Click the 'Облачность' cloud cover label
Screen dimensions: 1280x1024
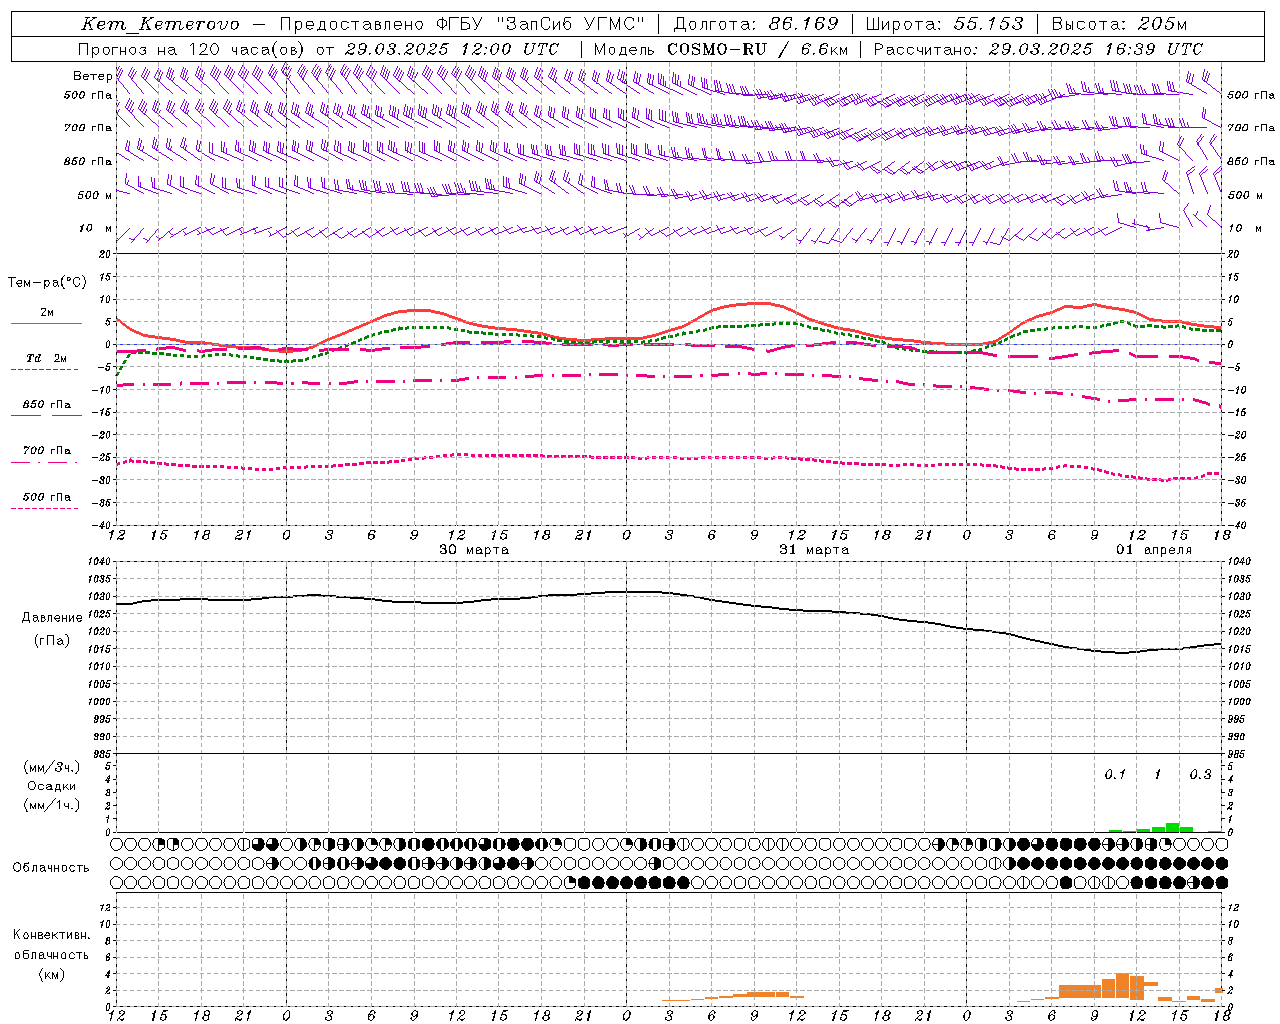click(51, 868)
